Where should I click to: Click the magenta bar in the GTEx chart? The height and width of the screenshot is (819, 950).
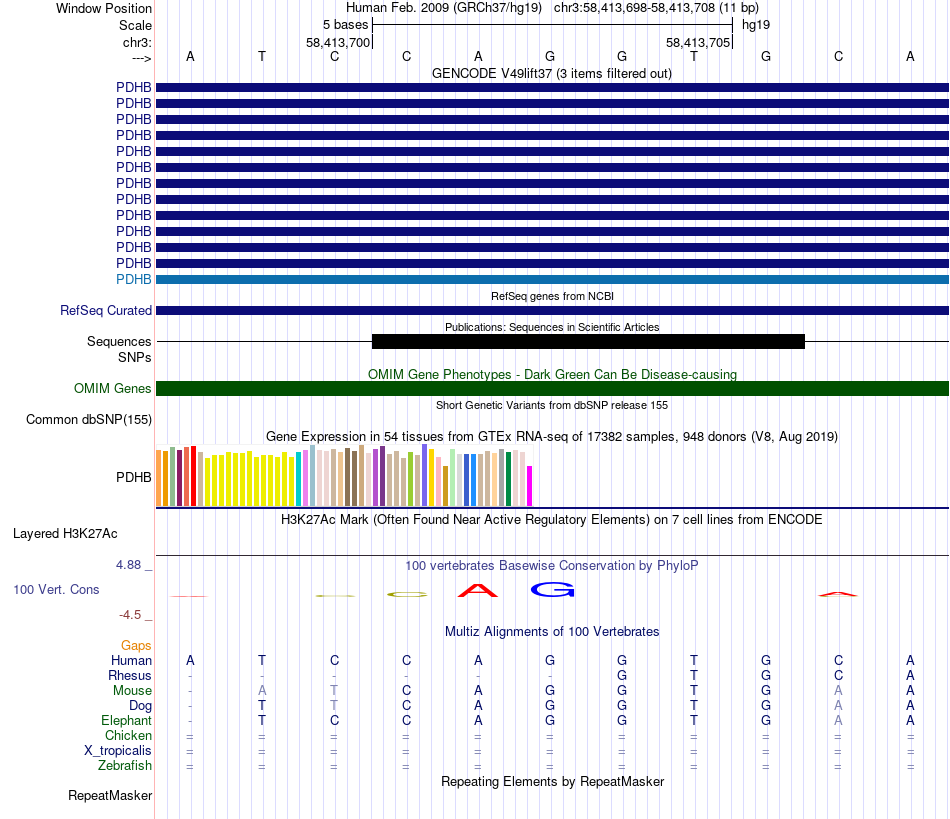530,486
